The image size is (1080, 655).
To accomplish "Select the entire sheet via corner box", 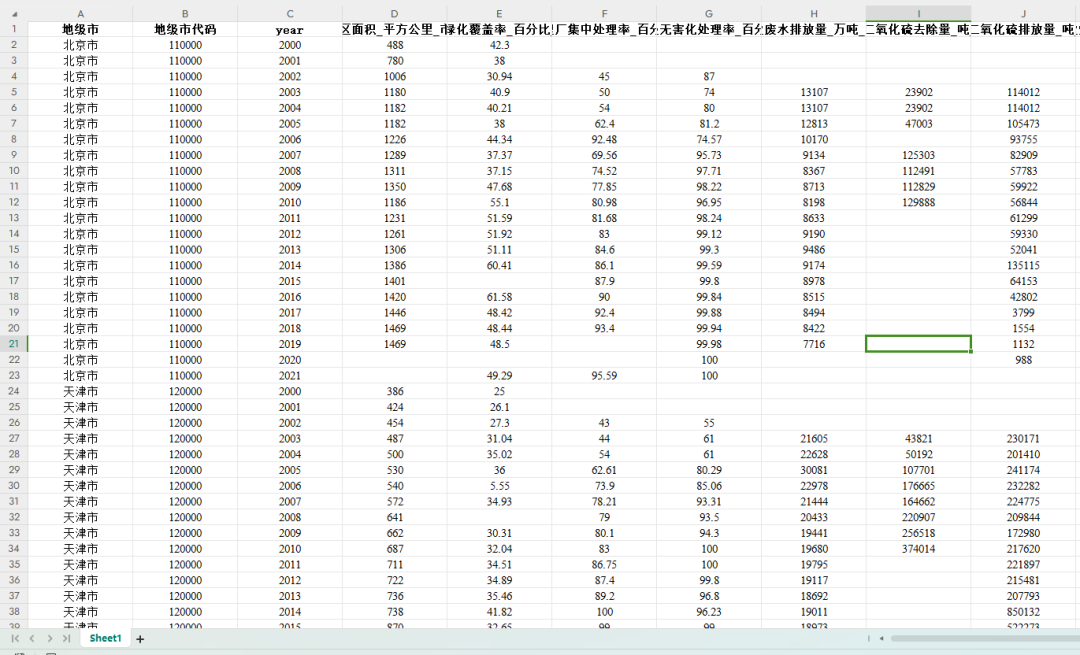I will tap(13, 13).
